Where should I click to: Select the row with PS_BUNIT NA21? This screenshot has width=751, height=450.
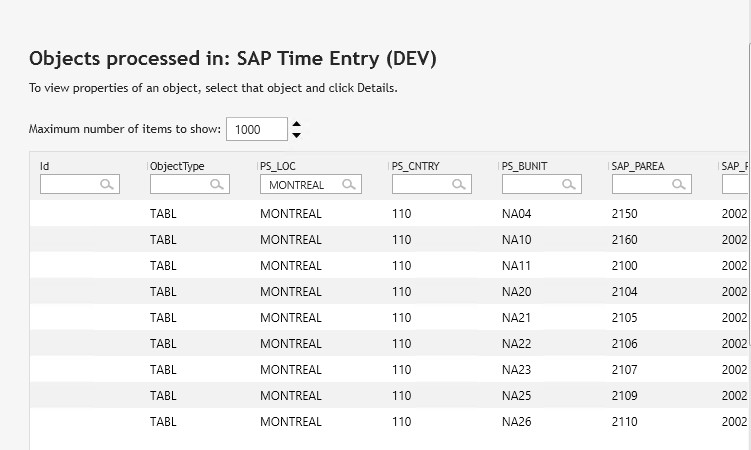pos(388,317)
